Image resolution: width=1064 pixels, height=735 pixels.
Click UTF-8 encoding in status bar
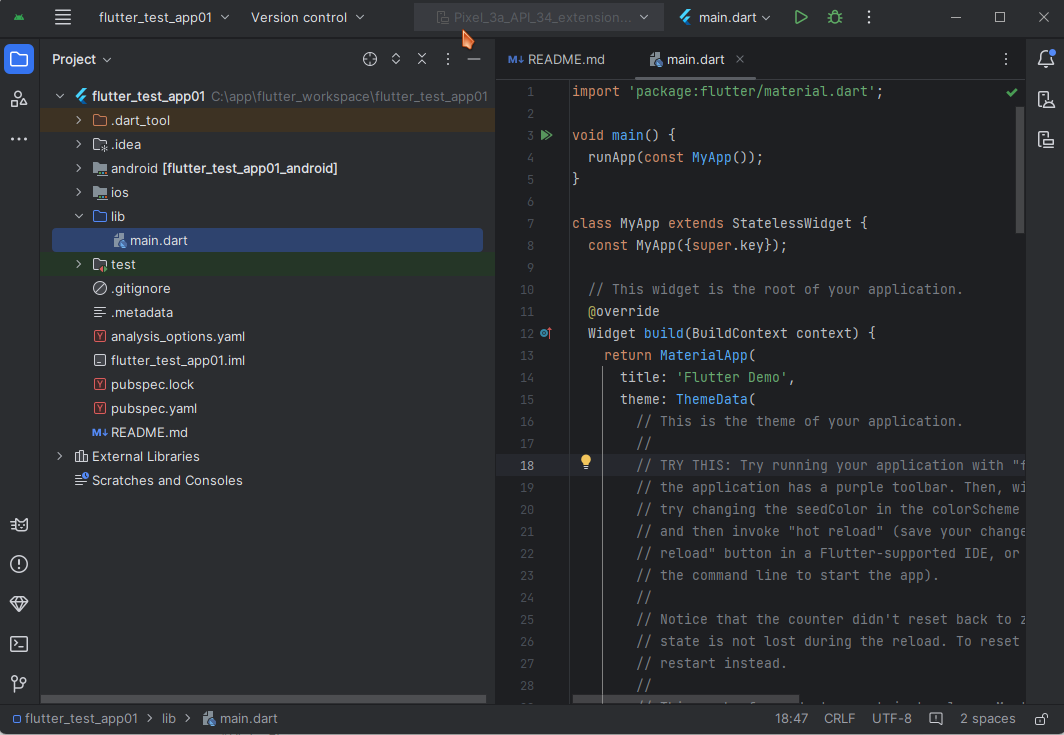(892, 718)
